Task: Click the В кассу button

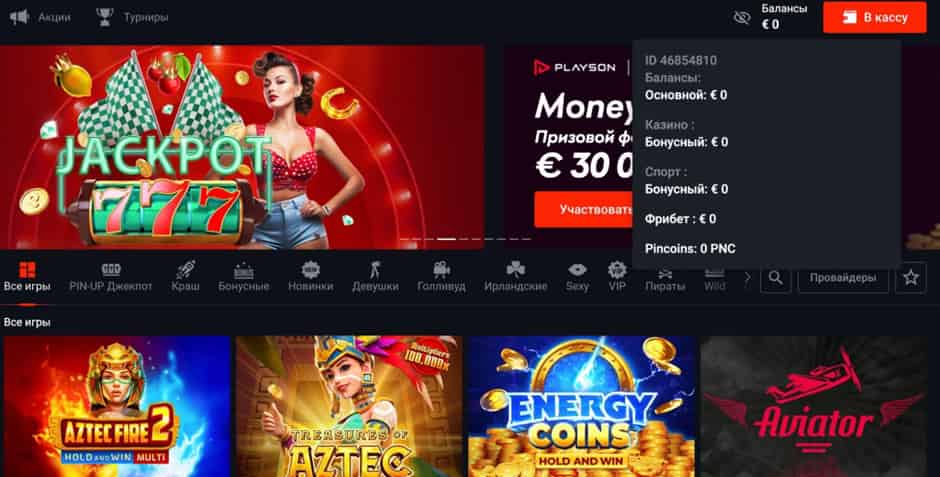Action: click(875, 17)
